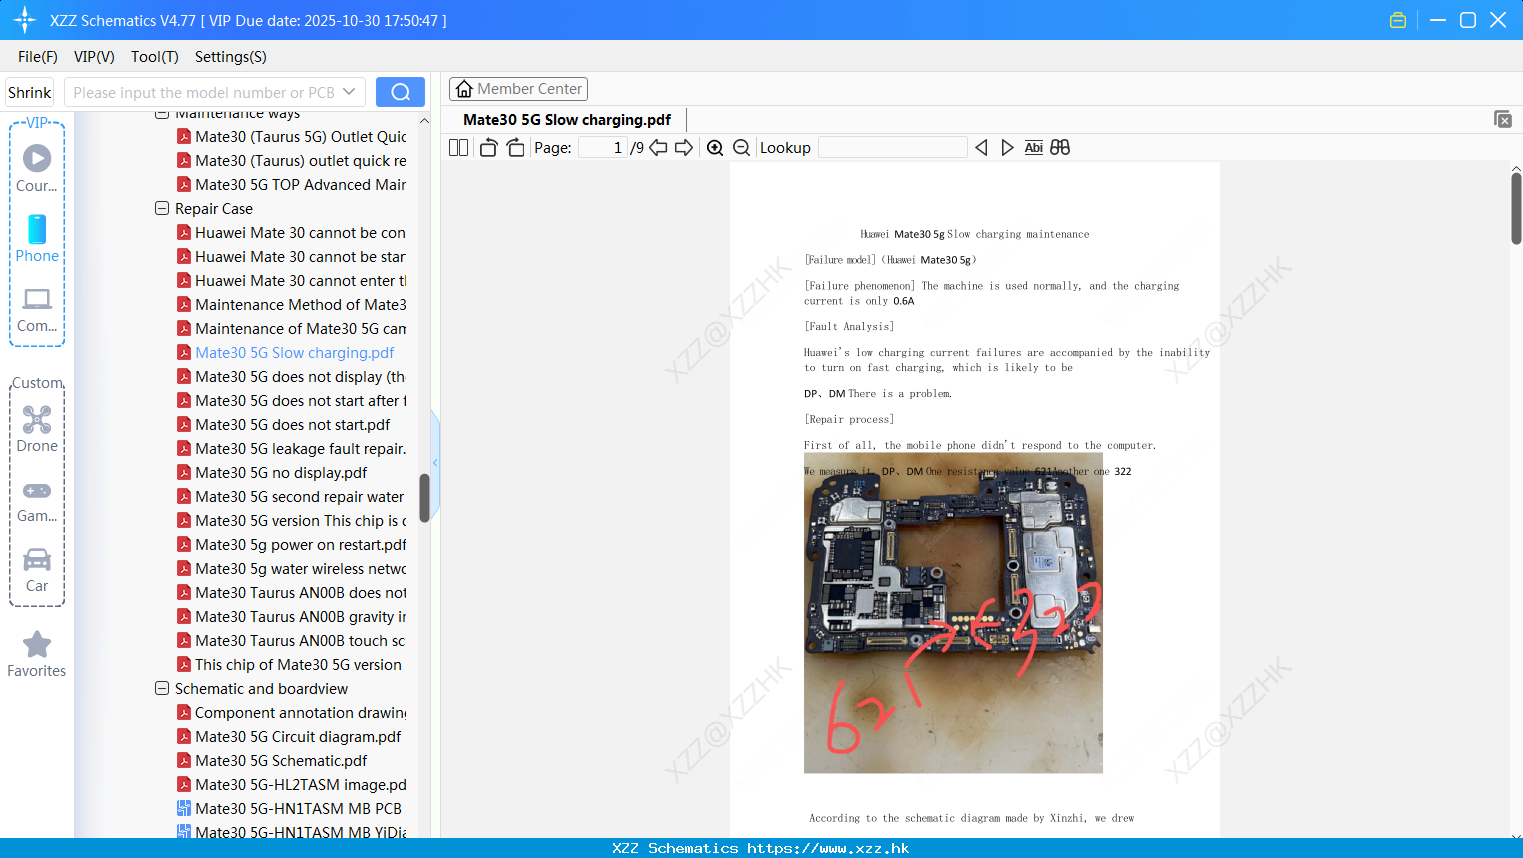Click the page number field
The image size is (1523, 858).
(x=603, y=148)
